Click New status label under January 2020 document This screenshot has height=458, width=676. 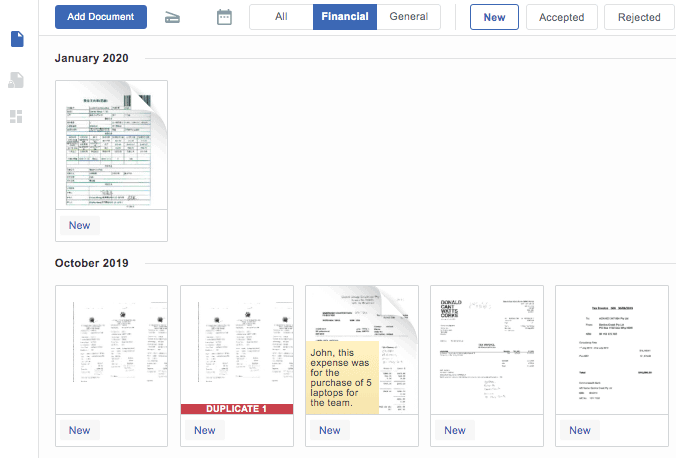pyautogui.click(x=79, y=225)
